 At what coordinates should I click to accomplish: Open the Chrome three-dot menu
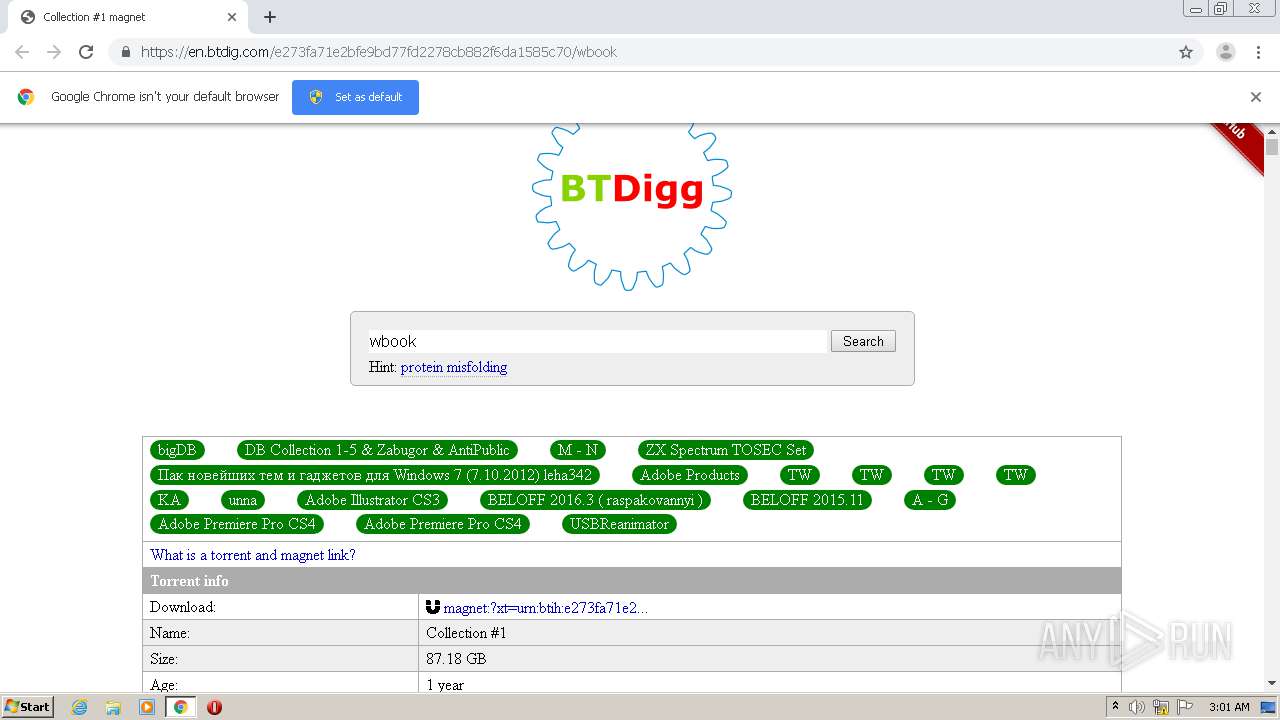(x=1258, y=52)
